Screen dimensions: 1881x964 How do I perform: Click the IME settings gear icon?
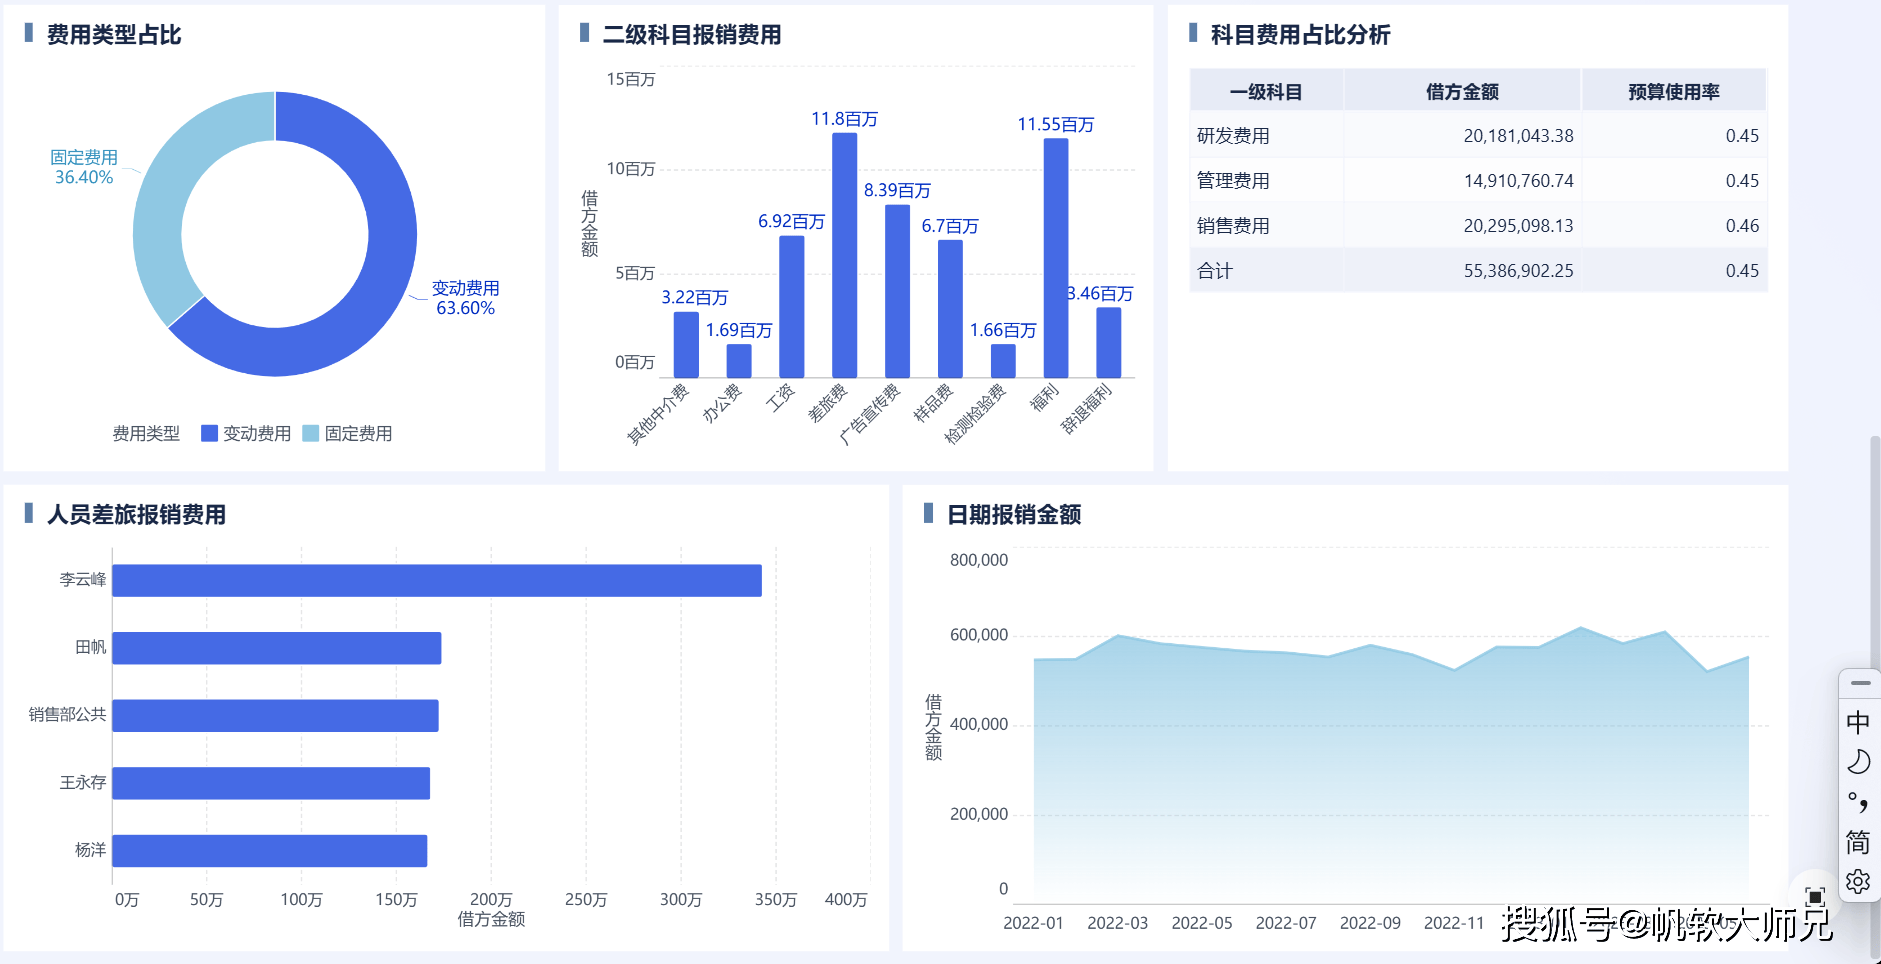[x=1858, y=881]
